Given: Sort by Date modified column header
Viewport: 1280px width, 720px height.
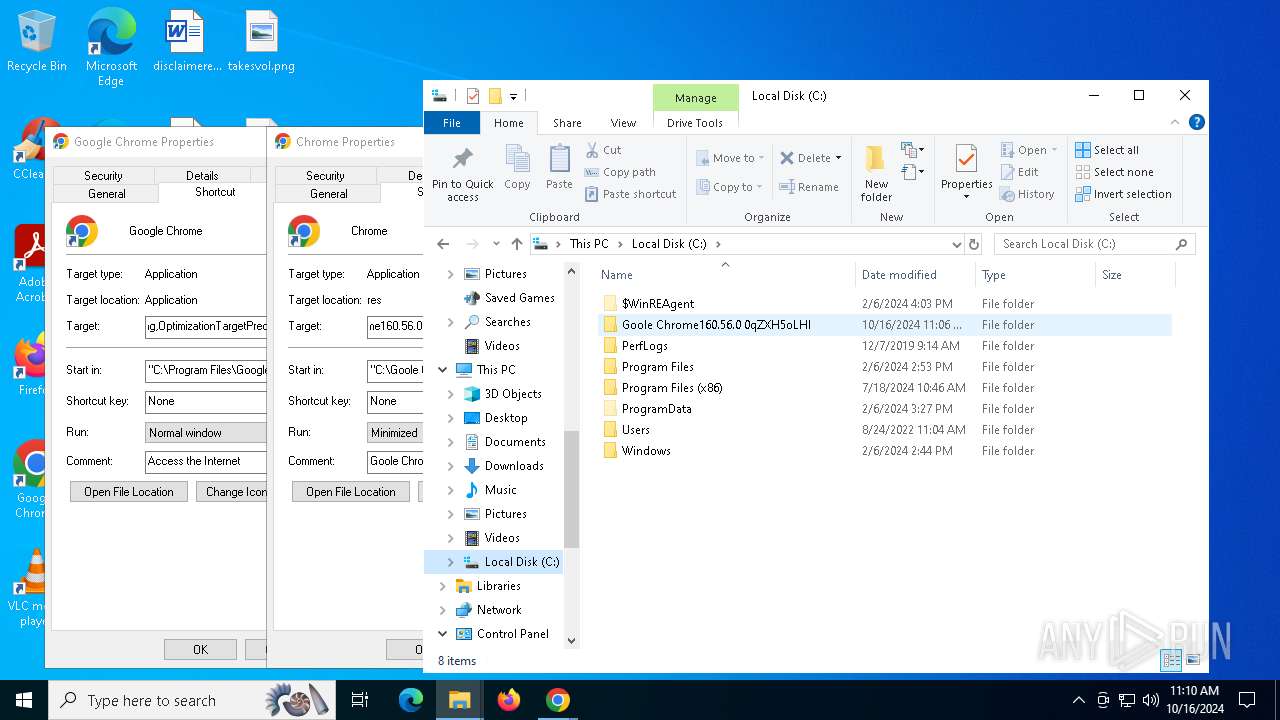Looking at the screenshot, I should click(x=899, y=275).
